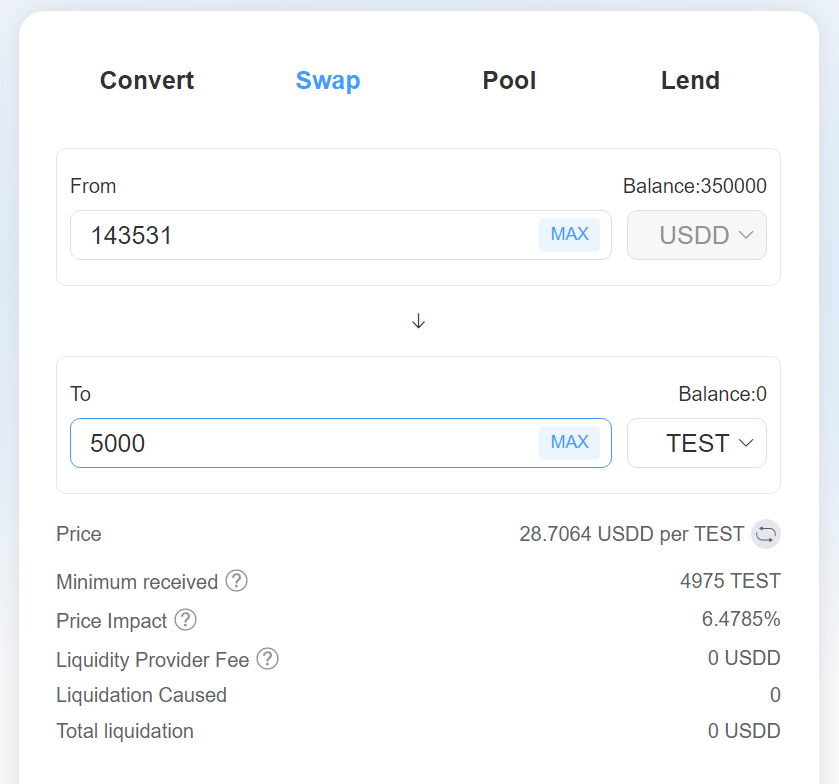Screen dimensions: 839x784
Task: Open the Pool tab
Action: click(x=509, y=81)
